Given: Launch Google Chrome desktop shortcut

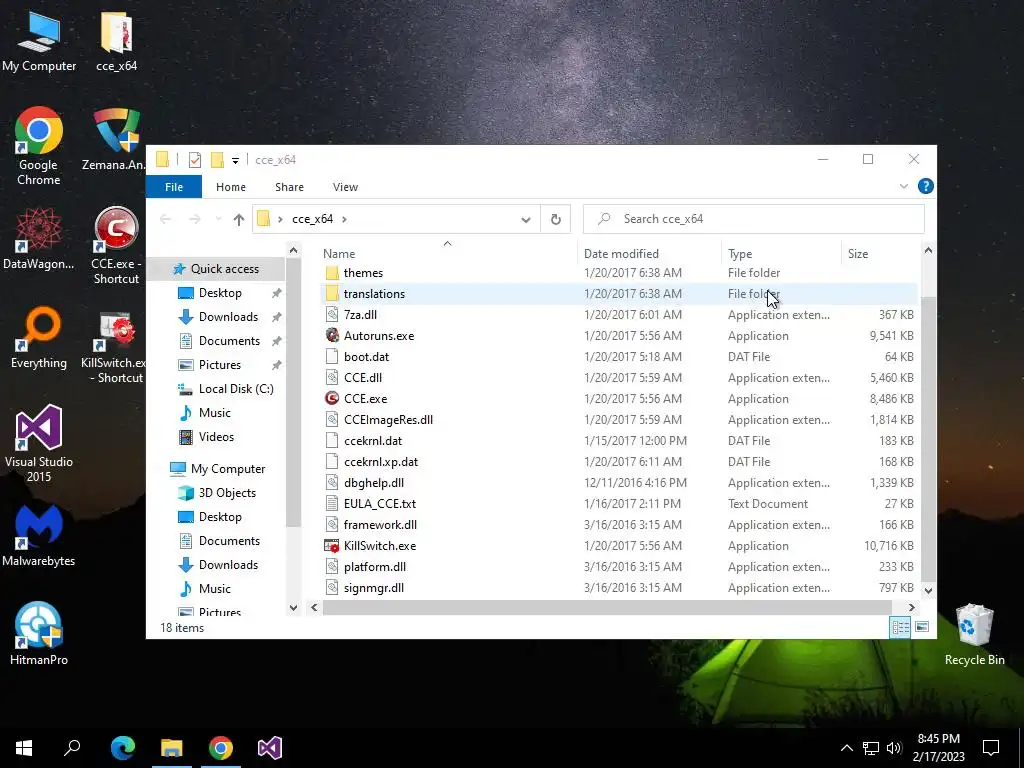Looking at the screenshot, I should coord(39,145).
